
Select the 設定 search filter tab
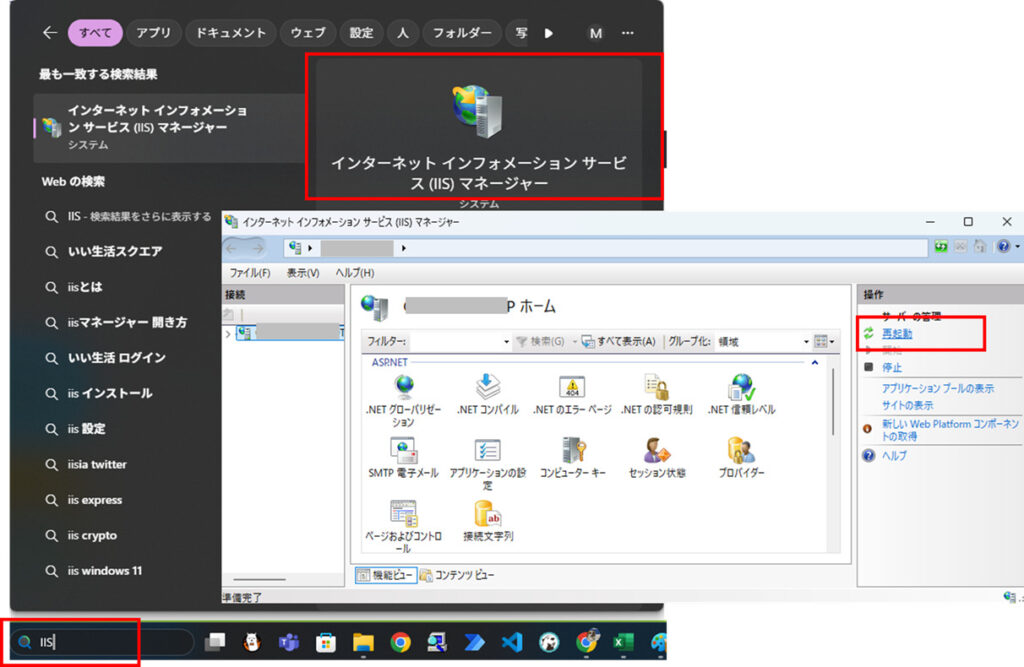point(361,33)
